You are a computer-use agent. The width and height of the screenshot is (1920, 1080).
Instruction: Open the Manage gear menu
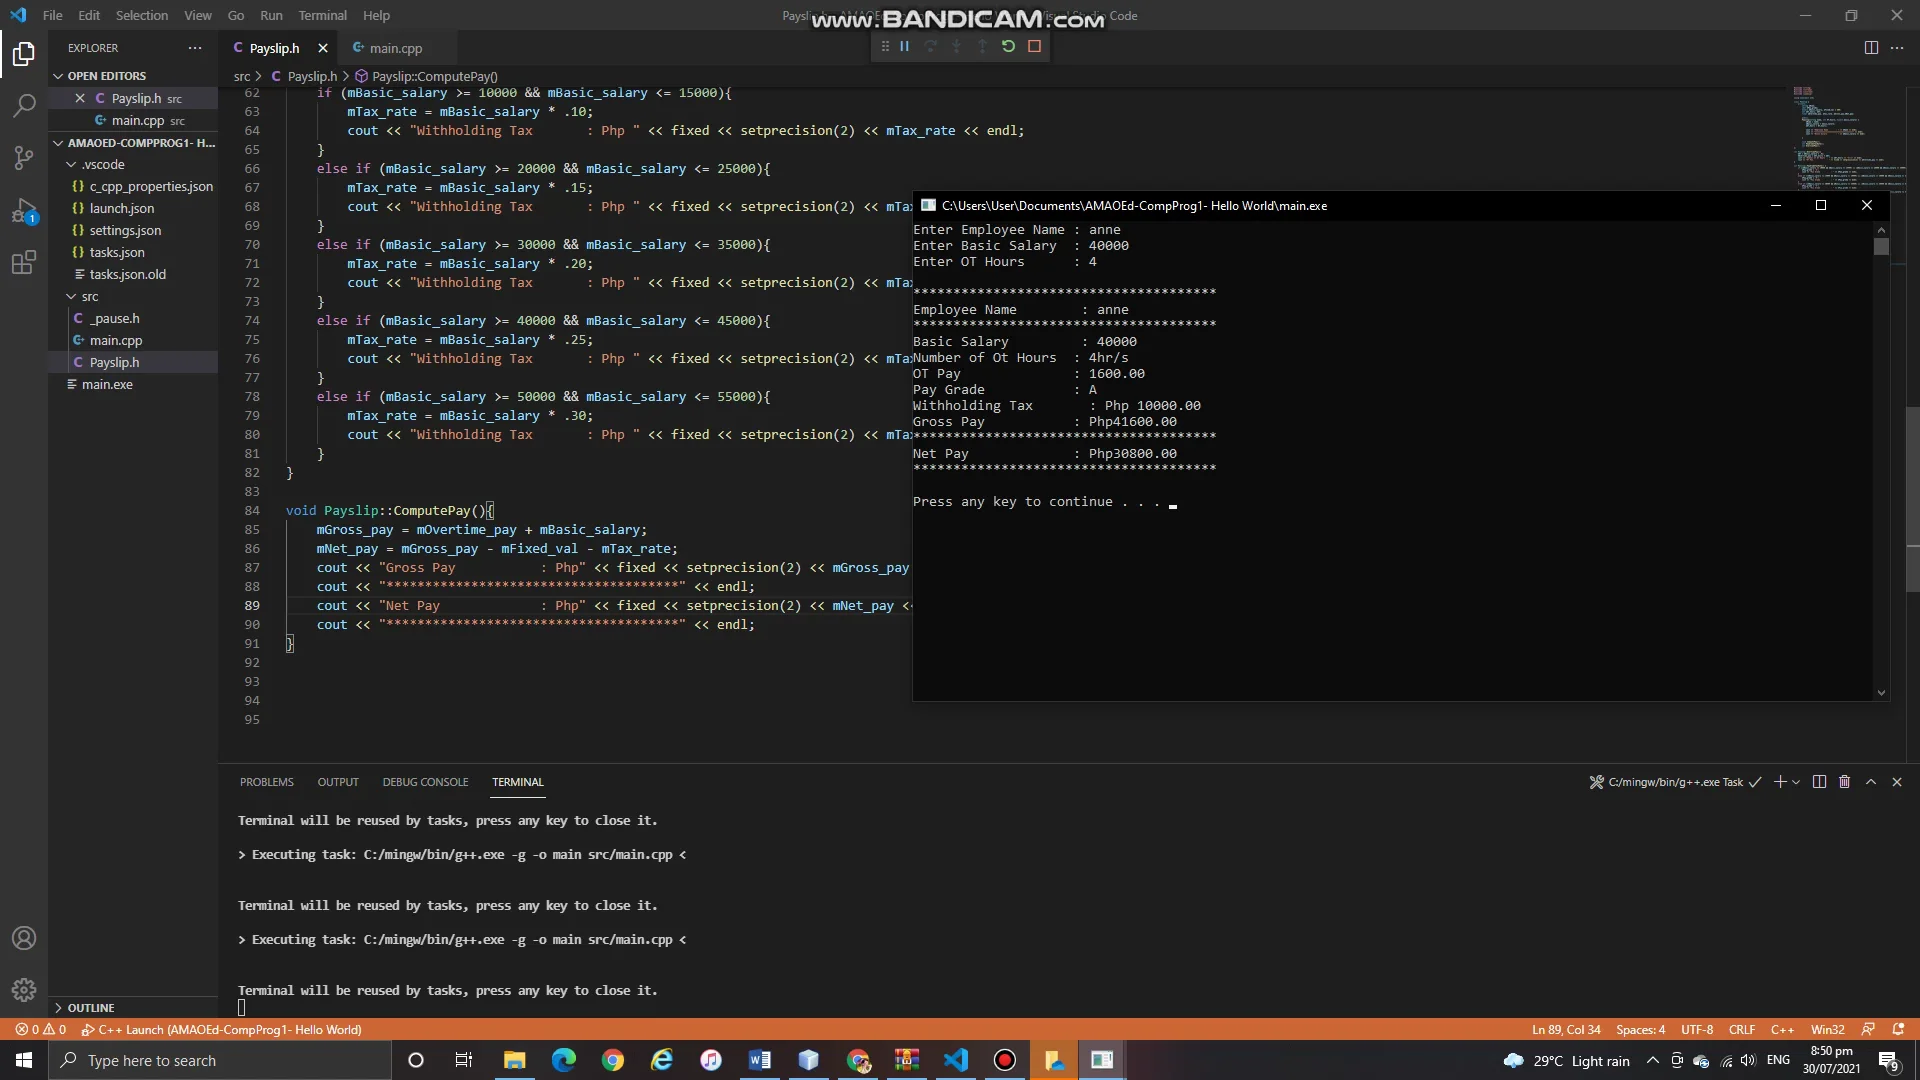(24, 990)
